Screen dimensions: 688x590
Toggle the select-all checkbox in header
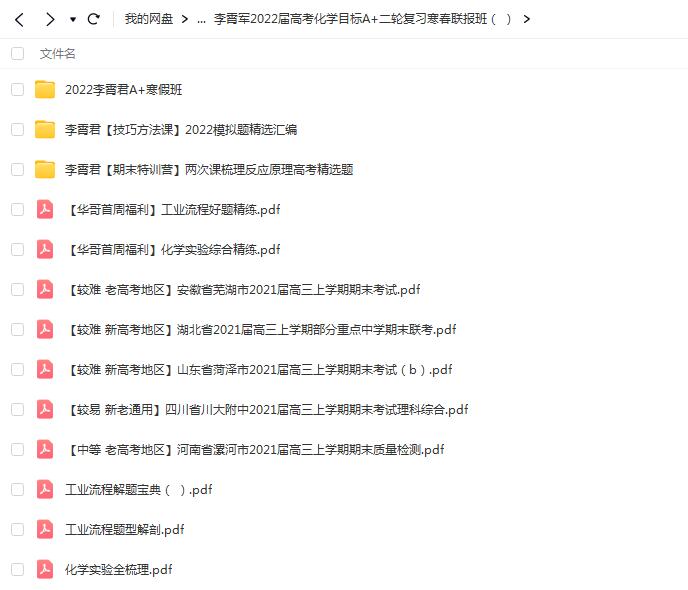[x=17, y=54]
